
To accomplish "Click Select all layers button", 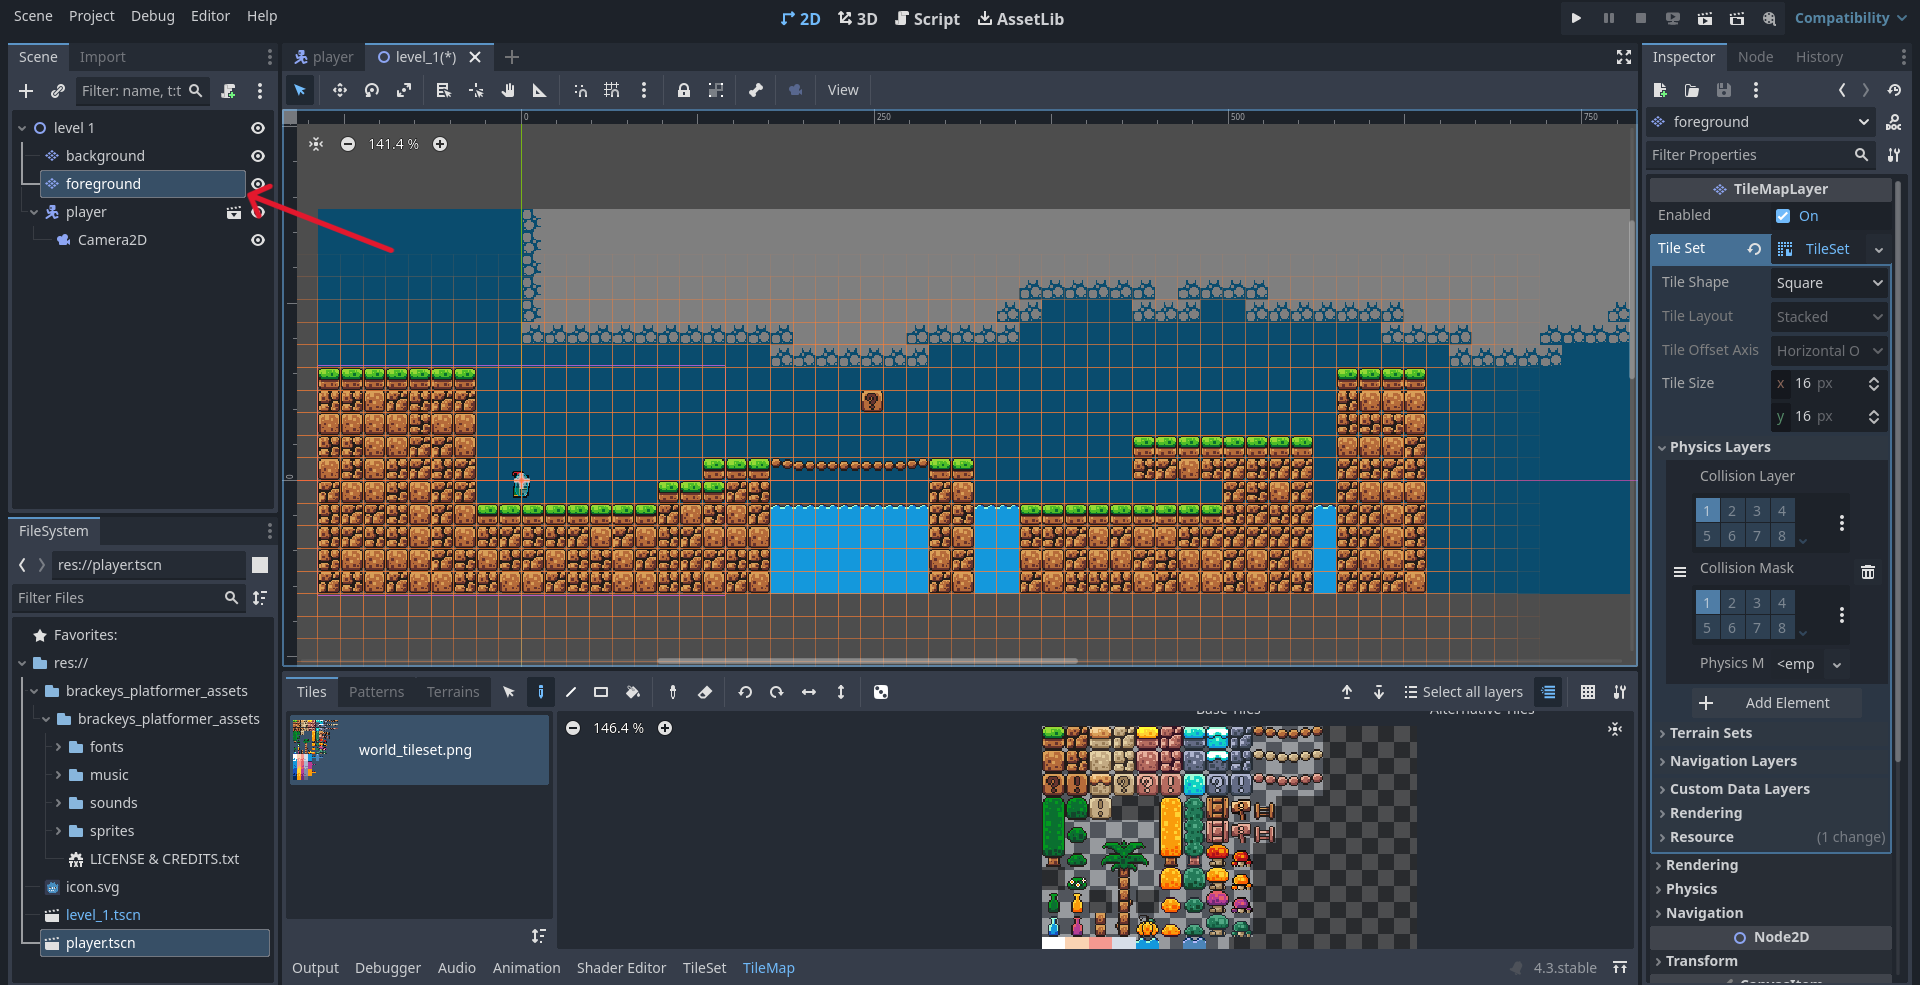I will point(1463,692).
